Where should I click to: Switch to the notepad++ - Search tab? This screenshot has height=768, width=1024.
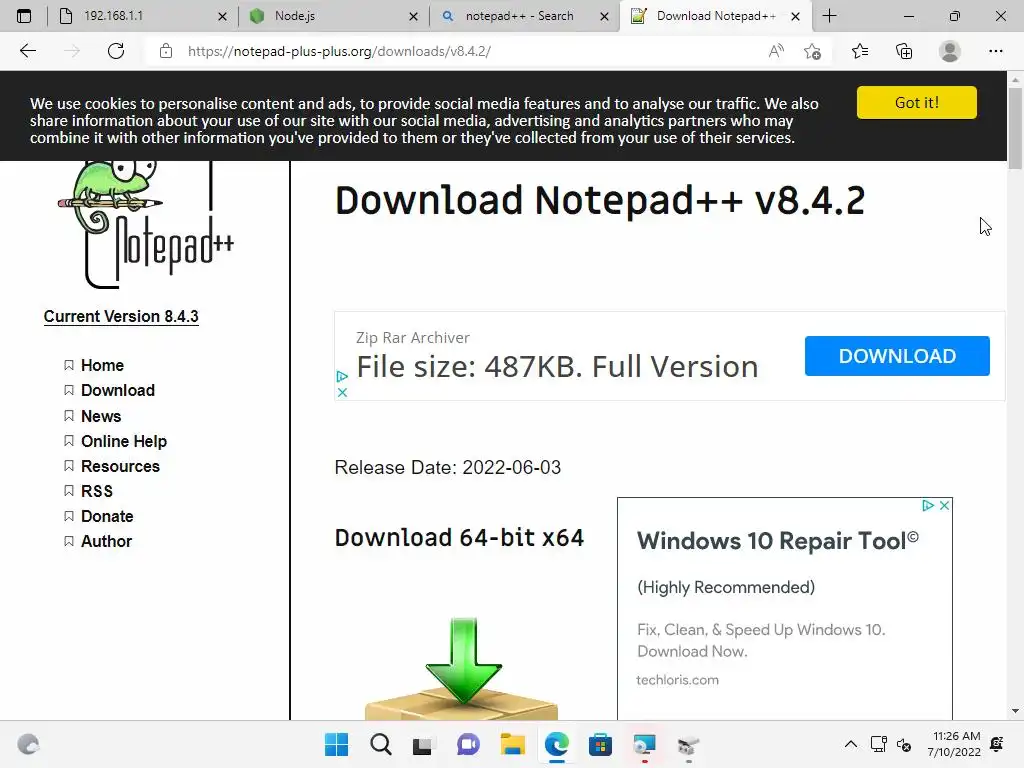[525, 16]
